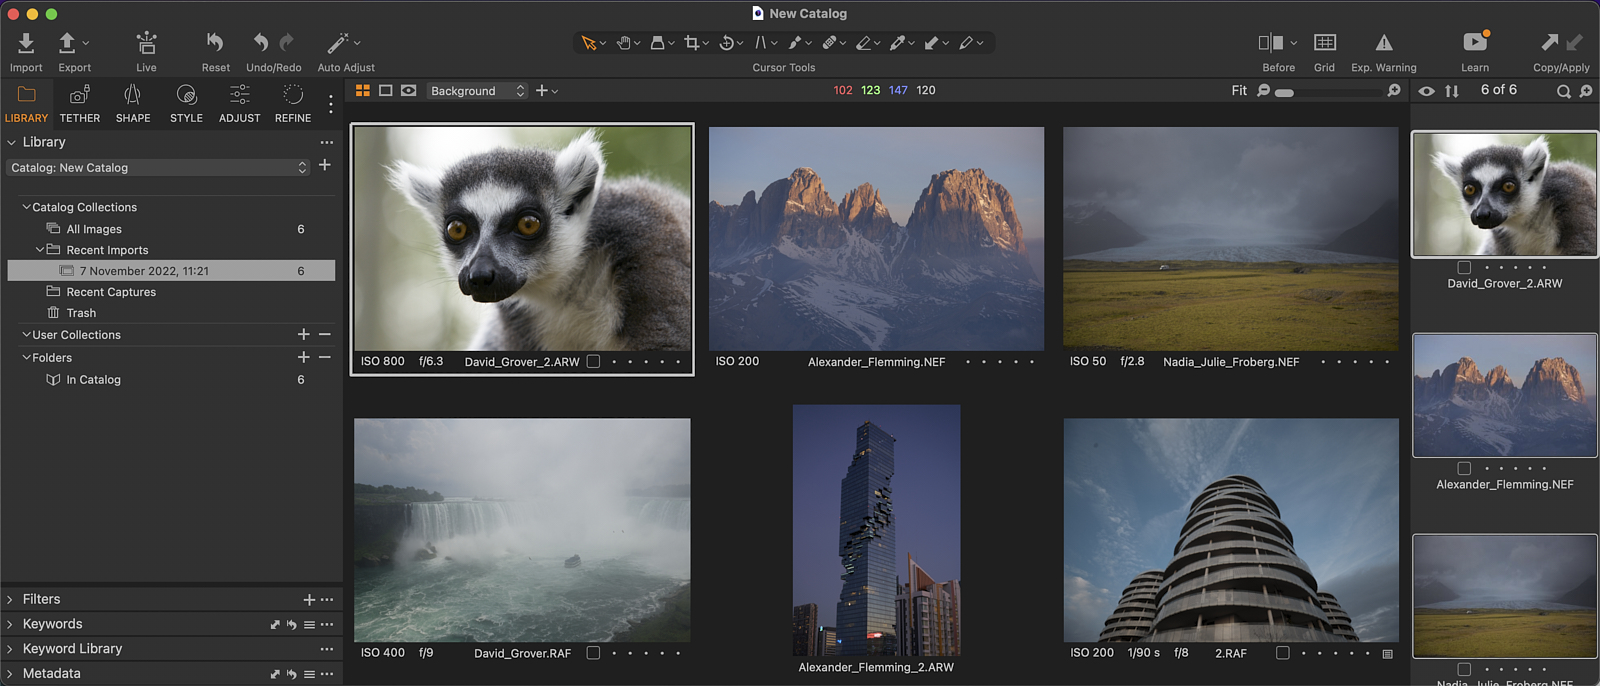Open the Background layer dropdown
Viewport: 1600px width, 686px height.
(477, 91)
